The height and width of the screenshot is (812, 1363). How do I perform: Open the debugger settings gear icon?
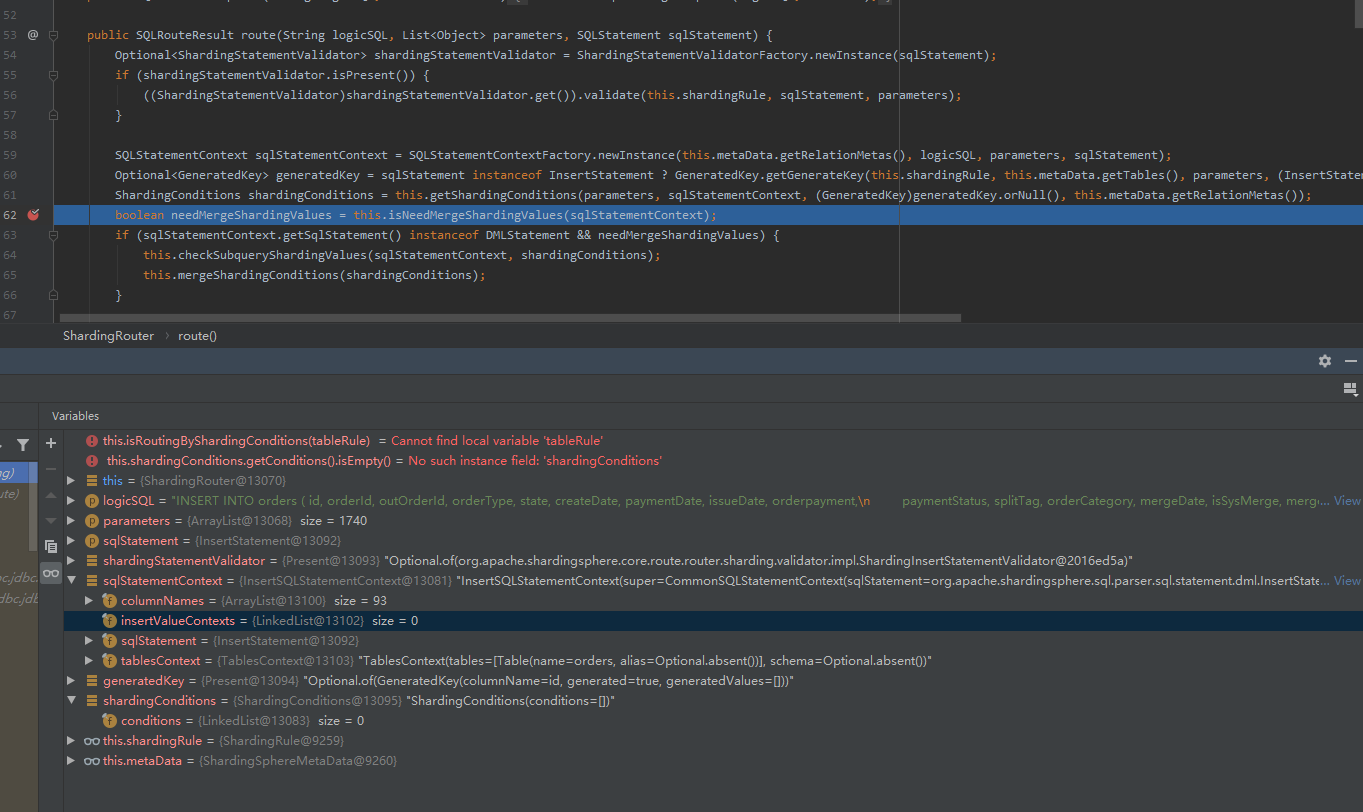1325,361
